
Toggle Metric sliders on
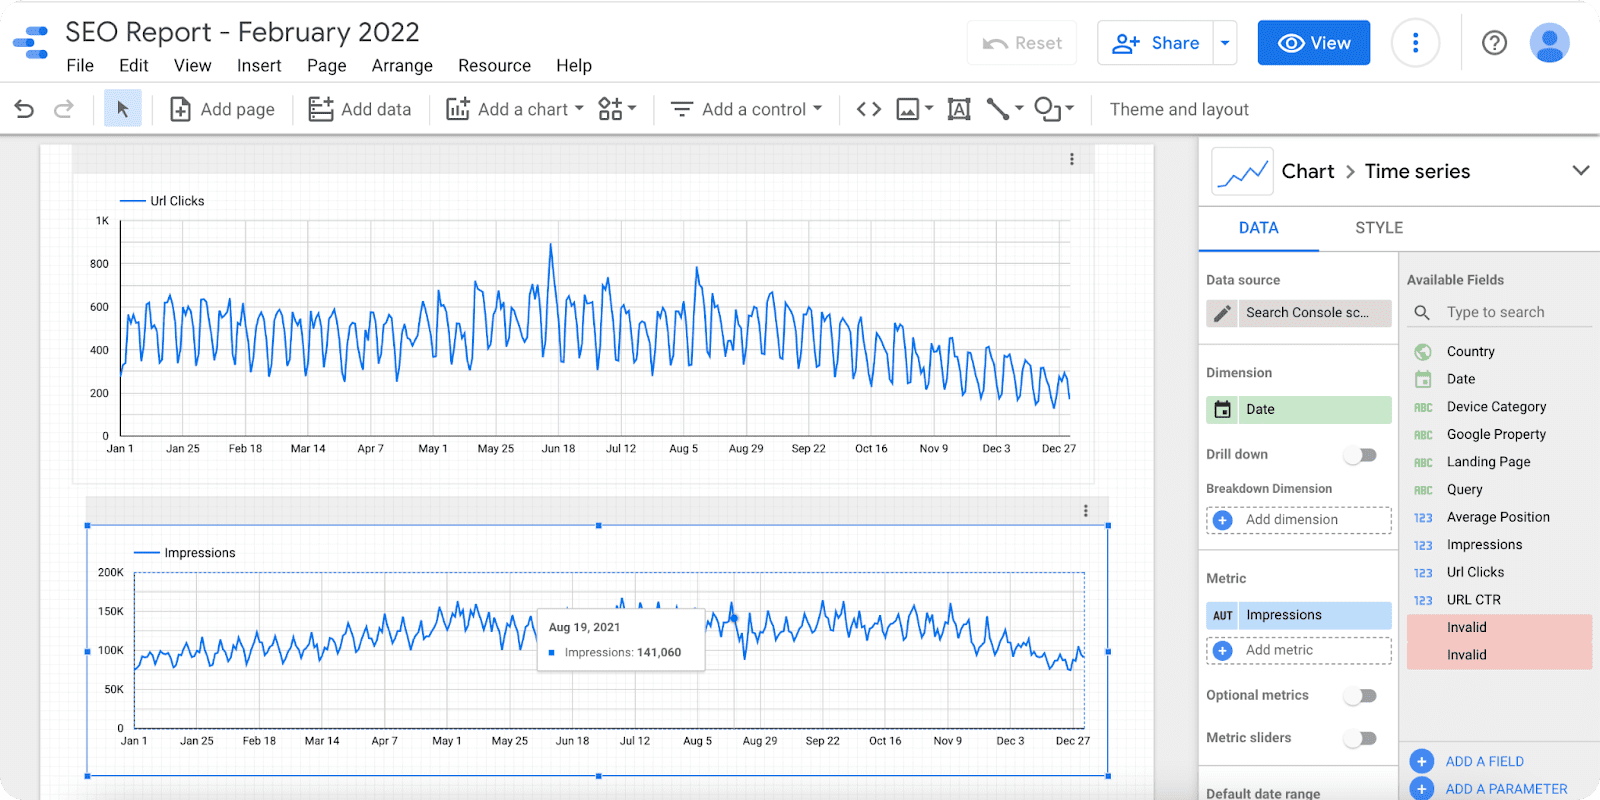coord(1360,738)
